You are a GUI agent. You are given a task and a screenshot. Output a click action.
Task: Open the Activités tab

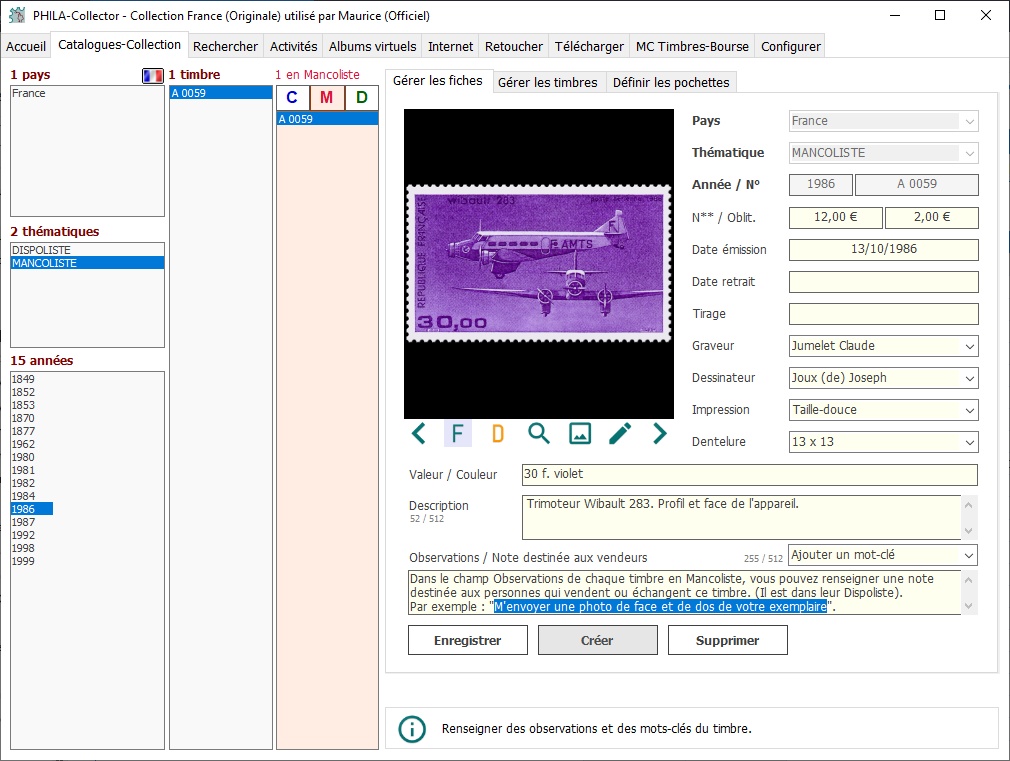[x=293, y=46]
